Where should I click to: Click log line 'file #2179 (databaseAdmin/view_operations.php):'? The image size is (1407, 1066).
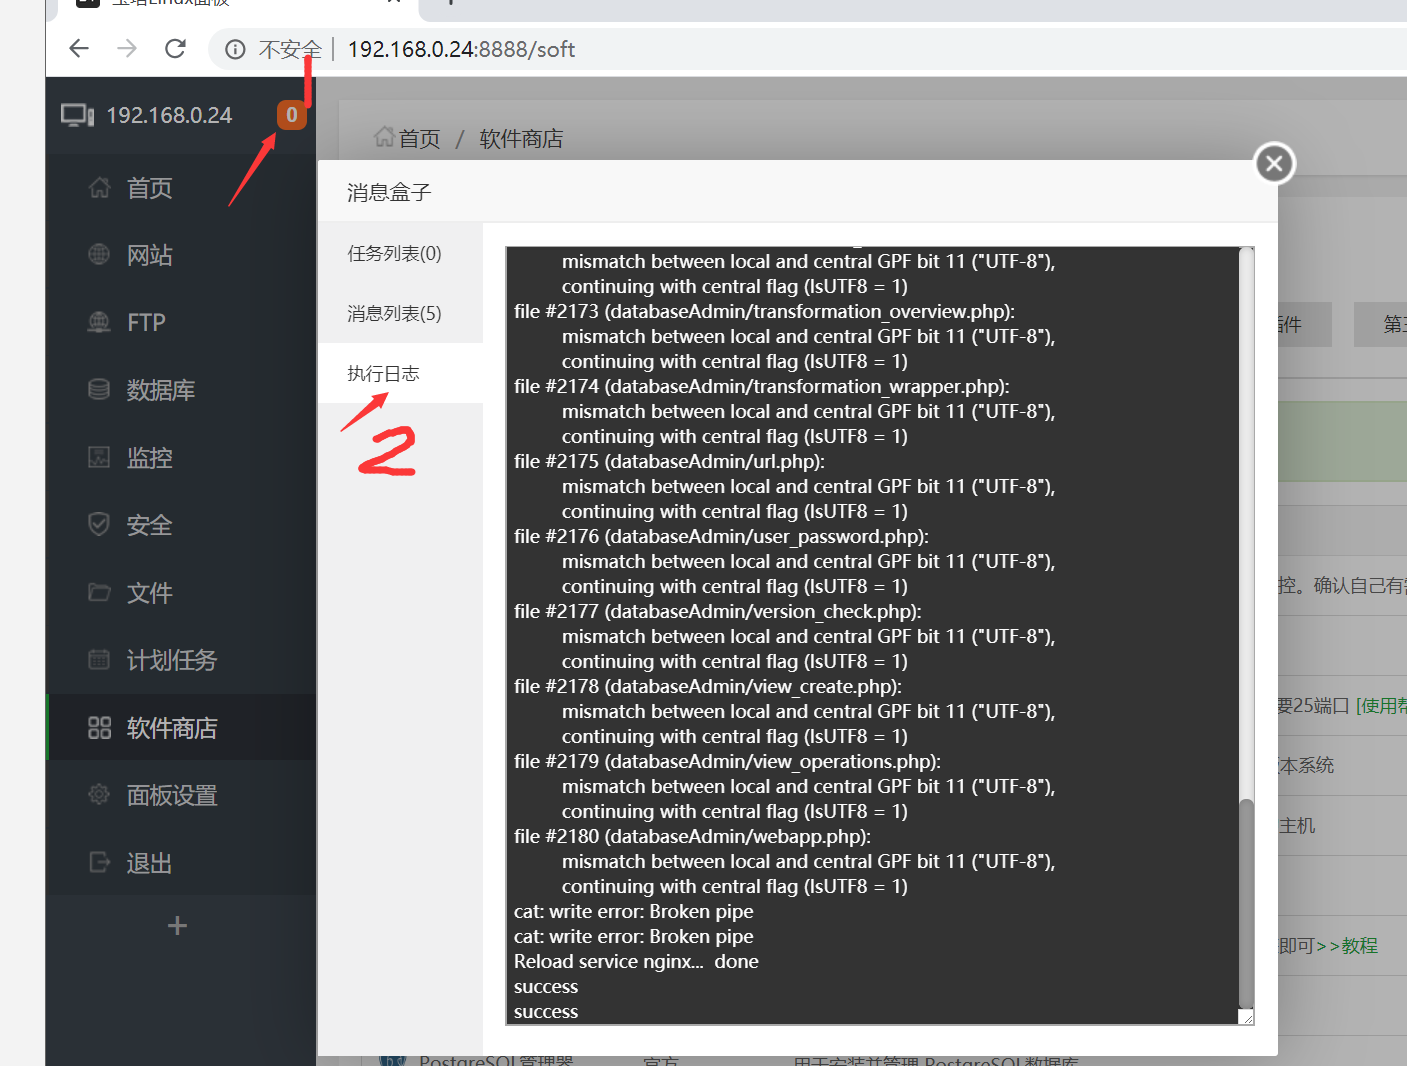coord(727,762)
